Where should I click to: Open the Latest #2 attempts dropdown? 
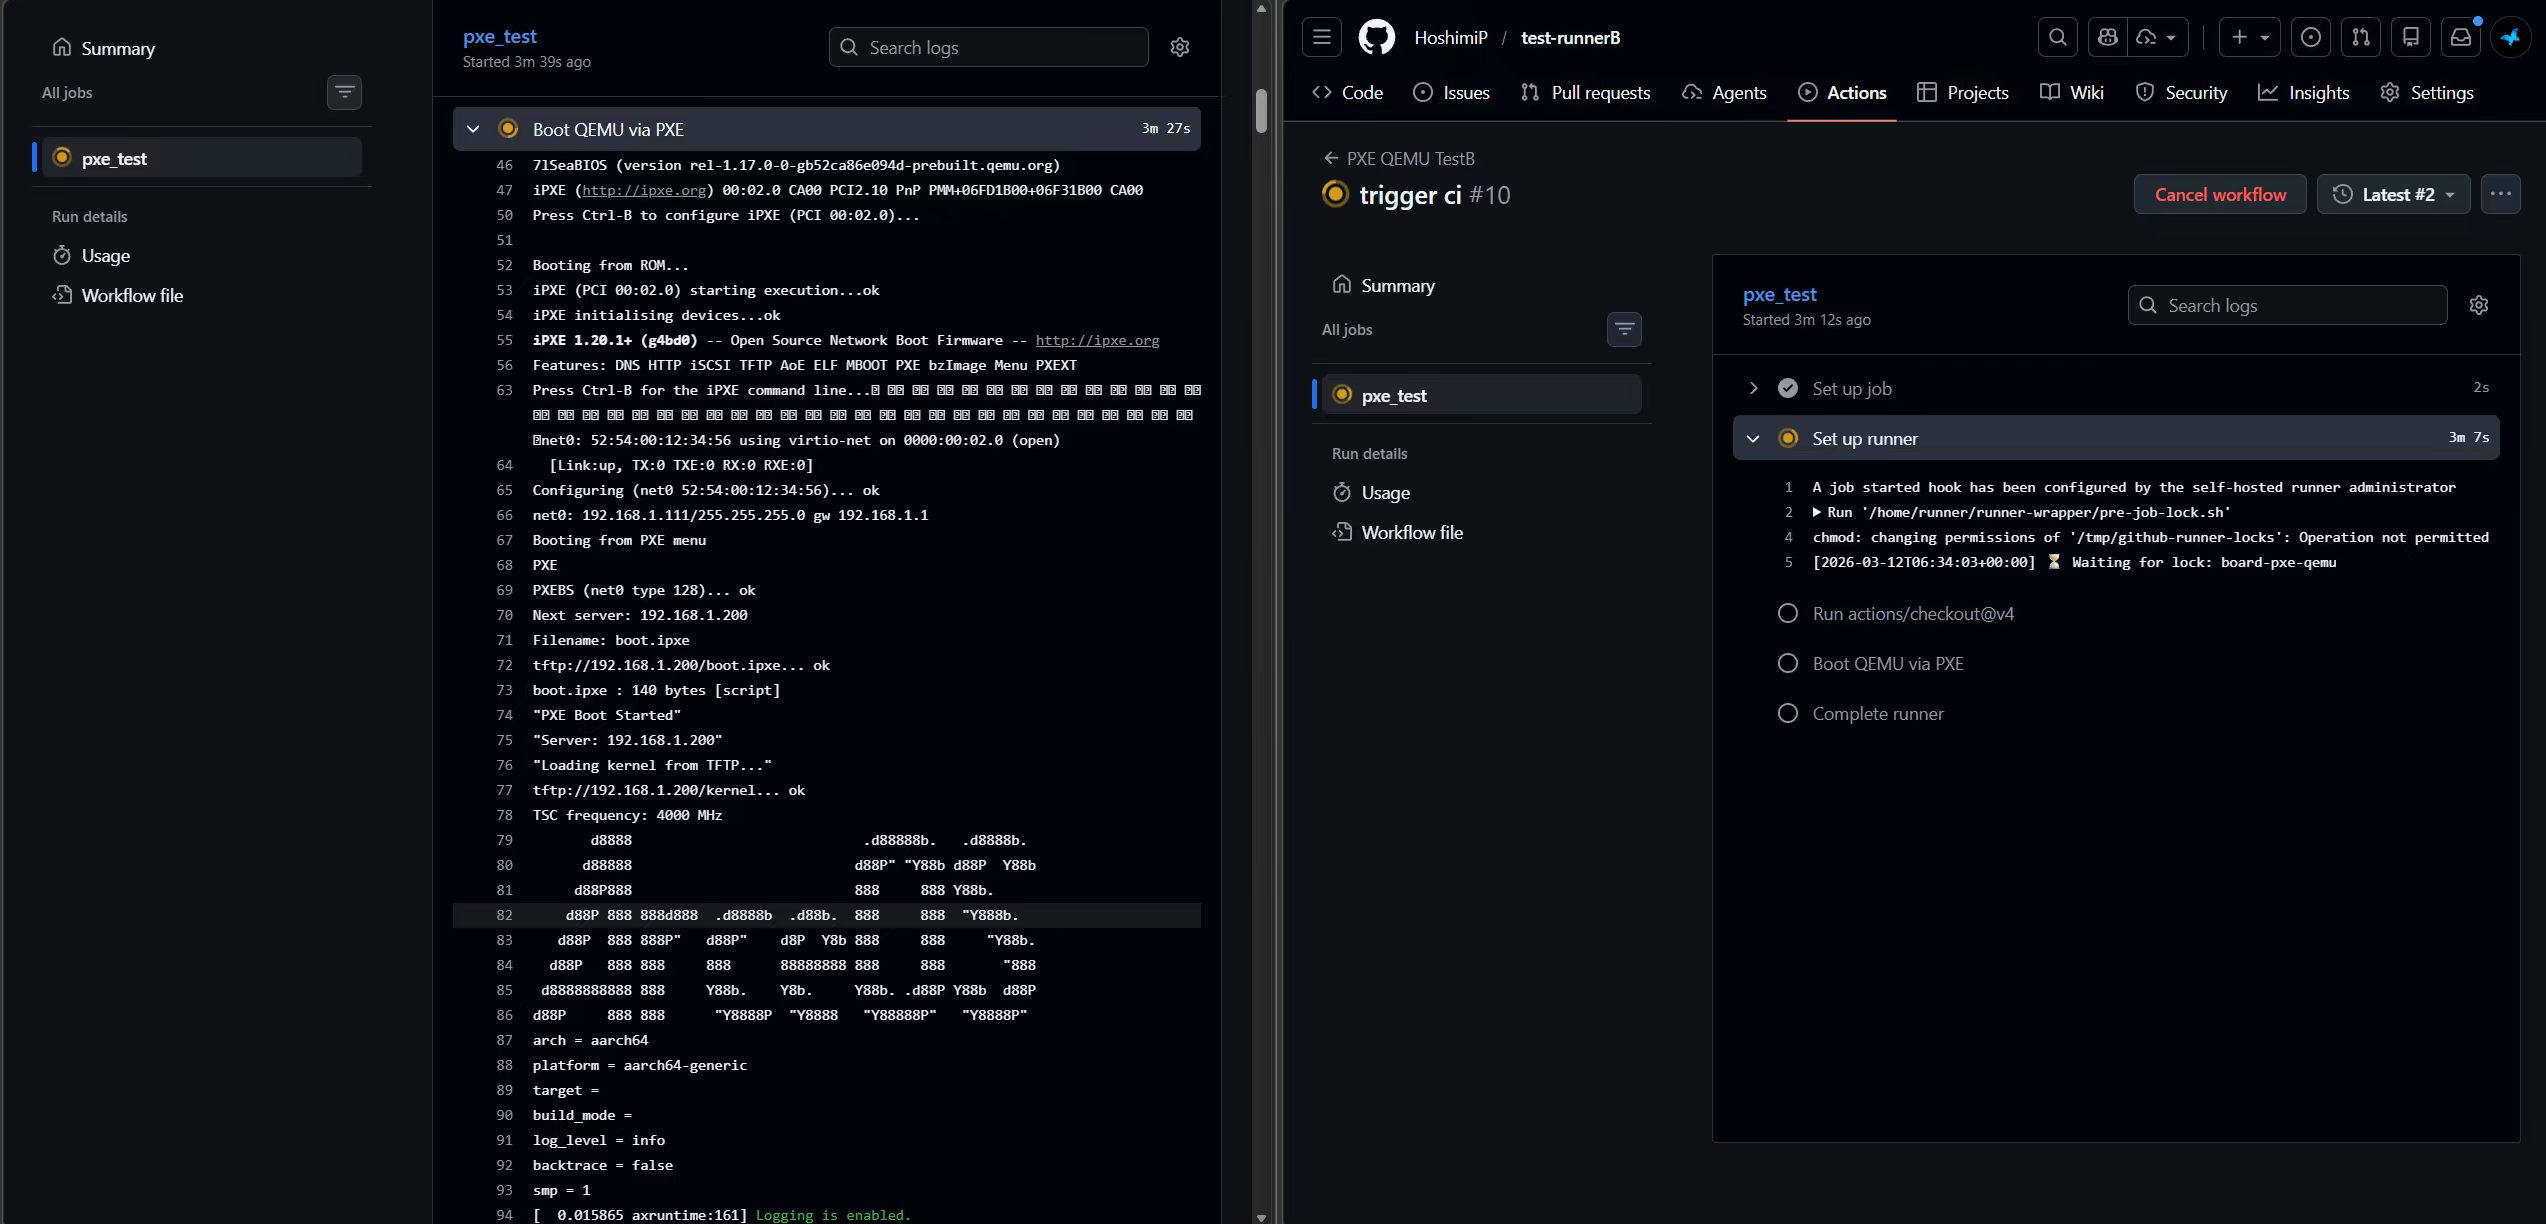[2393, 194]
